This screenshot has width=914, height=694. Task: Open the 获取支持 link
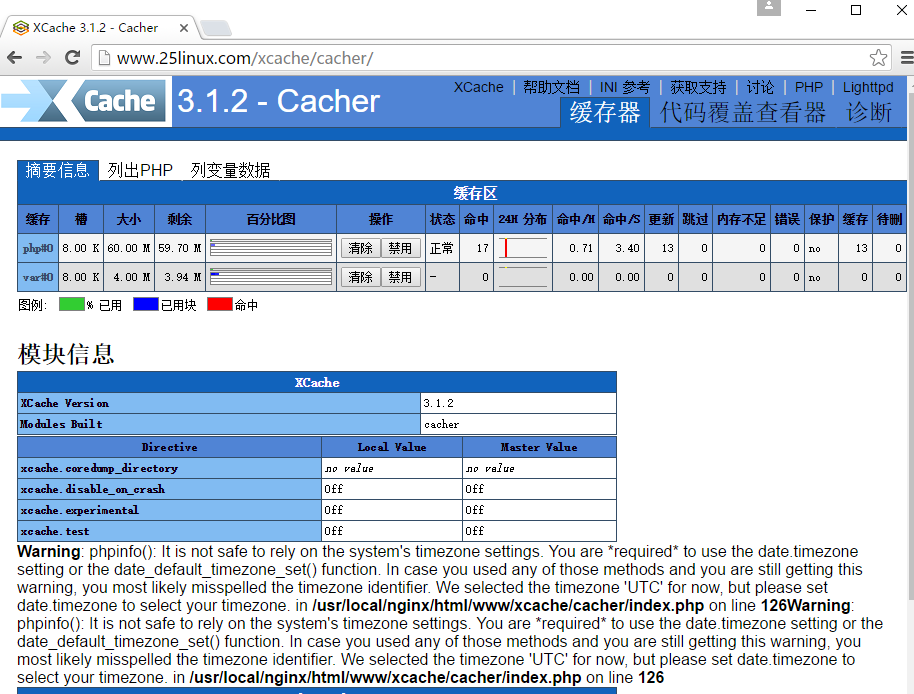(698, 87)
